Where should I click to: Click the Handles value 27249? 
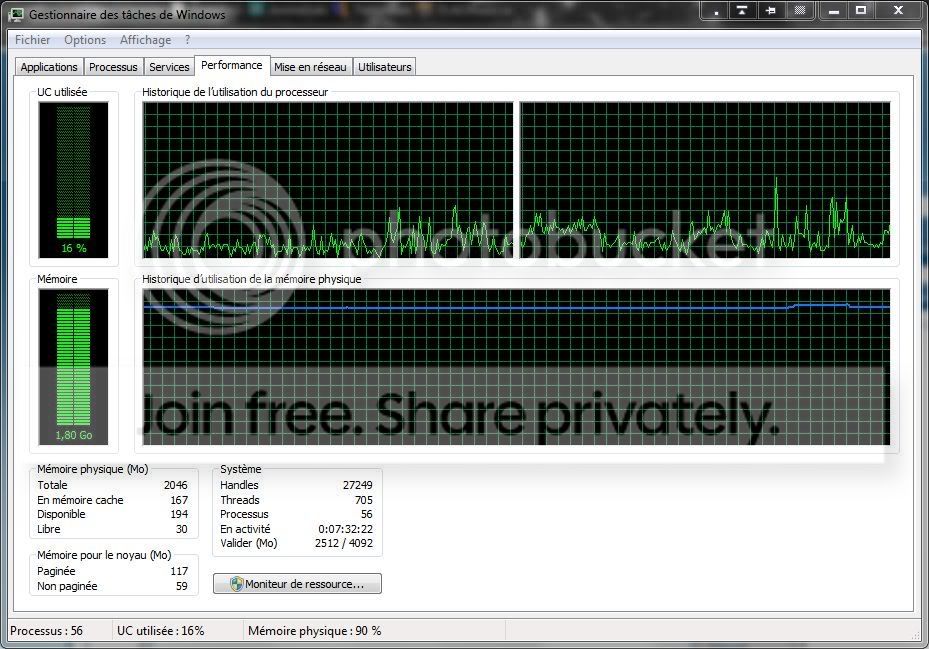point(357,485)
